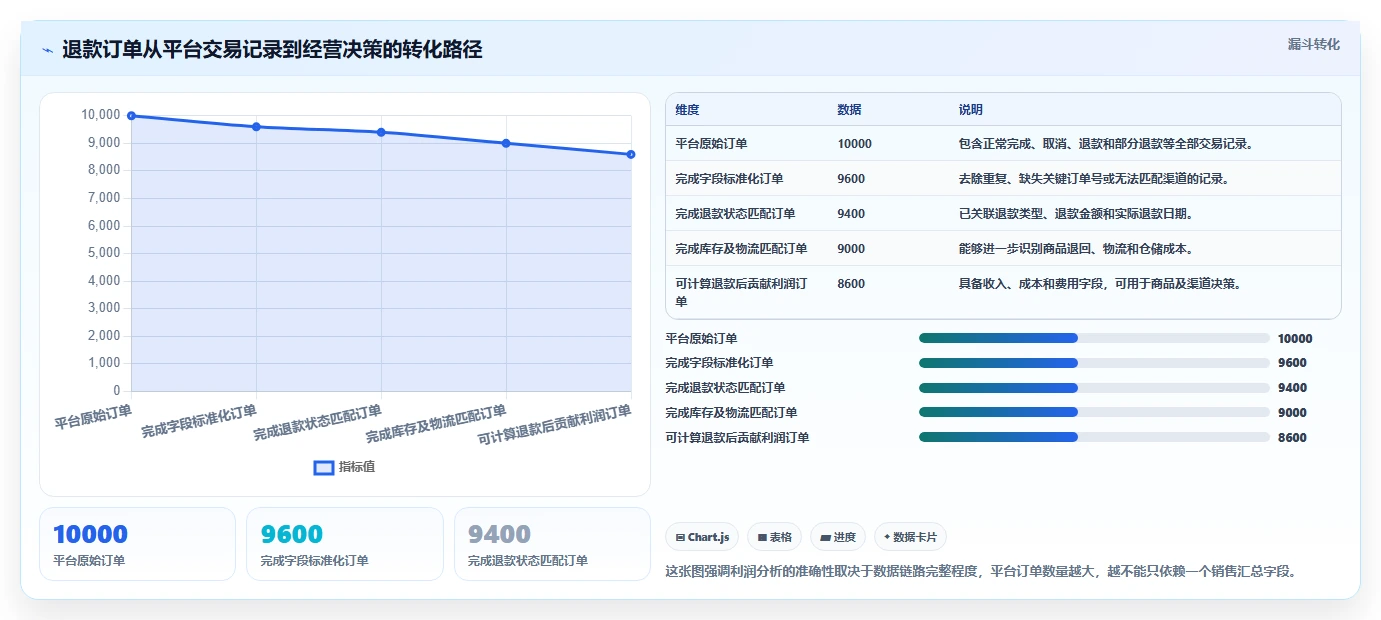Open the 9600 完成字段标准化订单 data card

point(345,544)
